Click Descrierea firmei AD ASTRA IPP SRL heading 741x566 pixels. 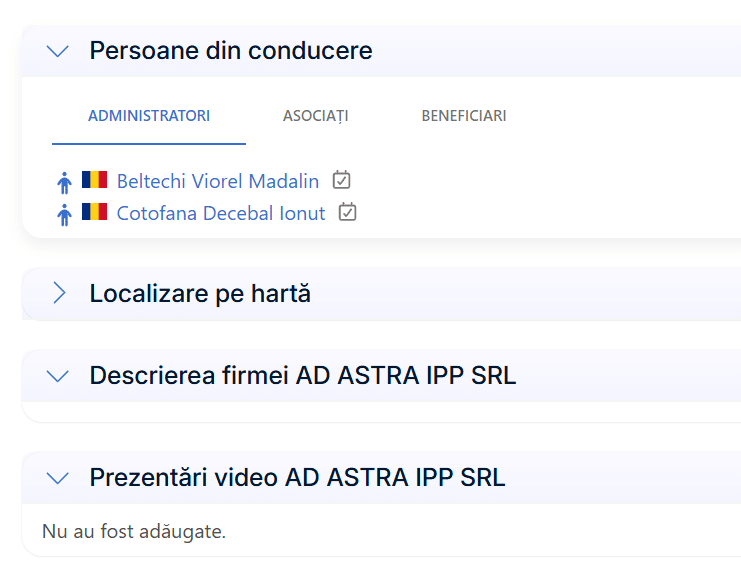point(303,376)
